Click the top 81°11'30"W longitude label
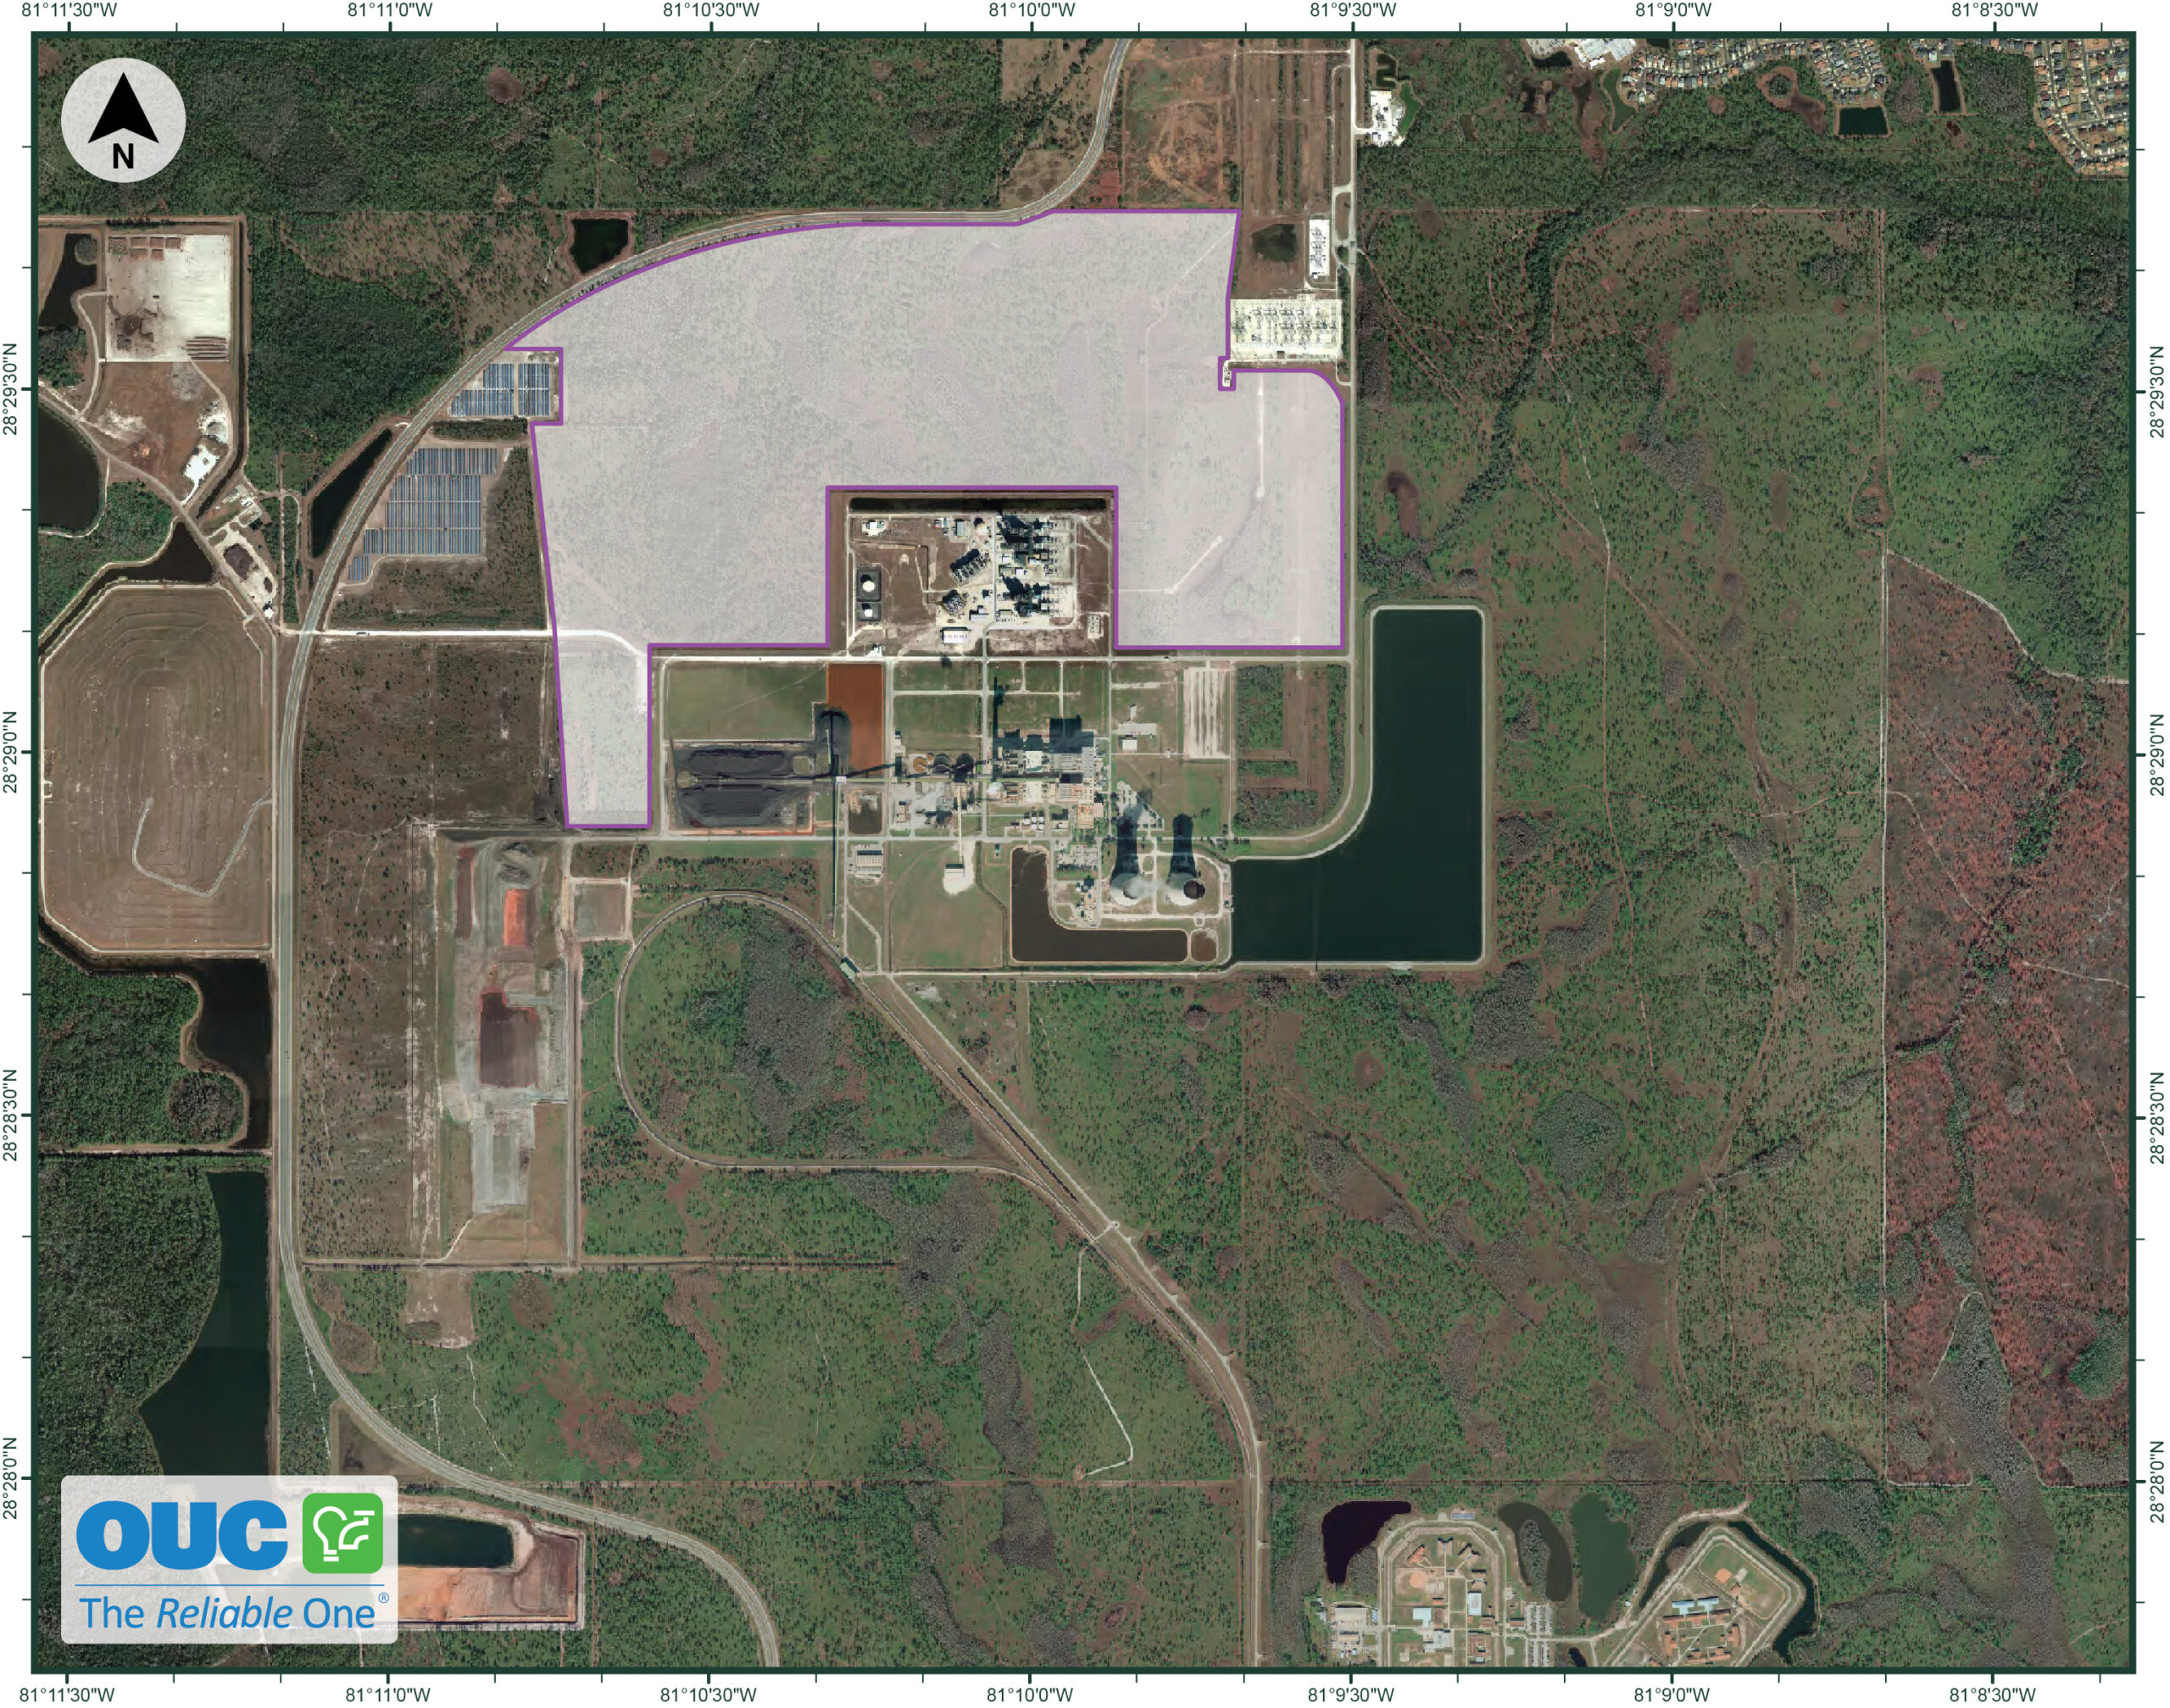 pyautogui.click(x=69, y=10)
